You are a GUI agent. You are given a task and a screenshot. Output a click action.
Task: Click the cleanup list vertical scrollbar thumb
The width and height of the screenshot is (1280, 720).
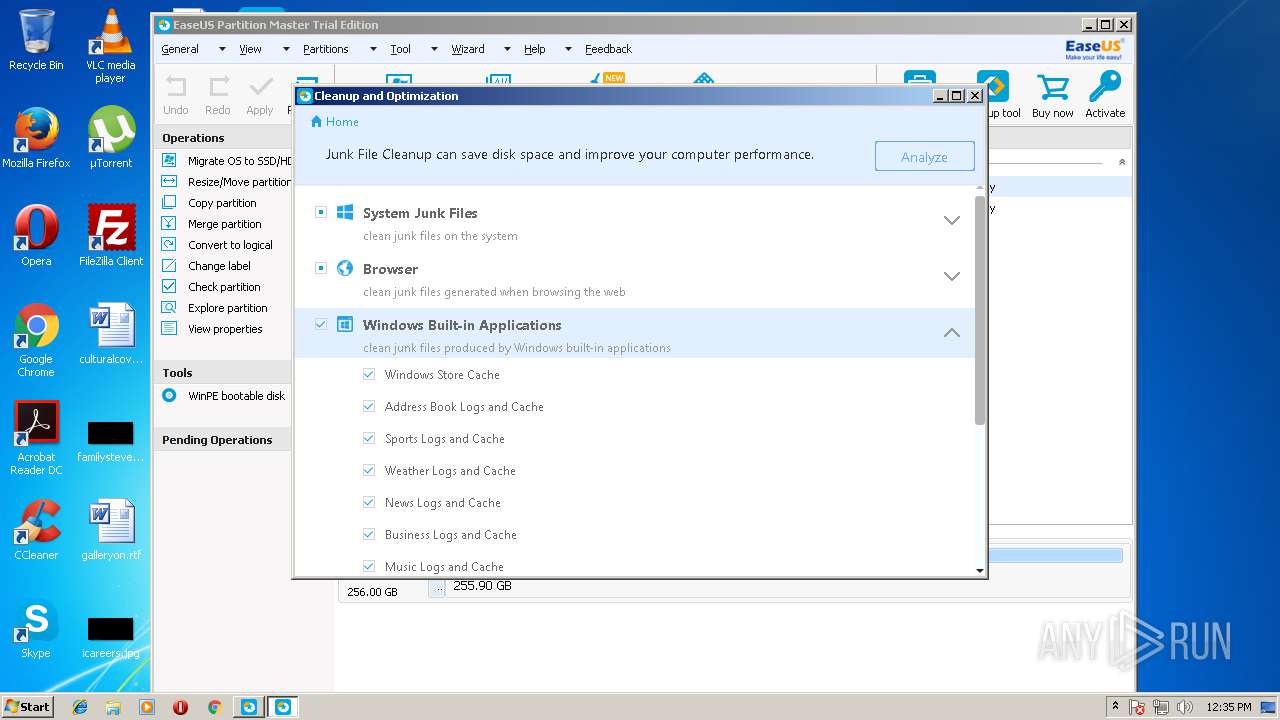click(980, 310)
